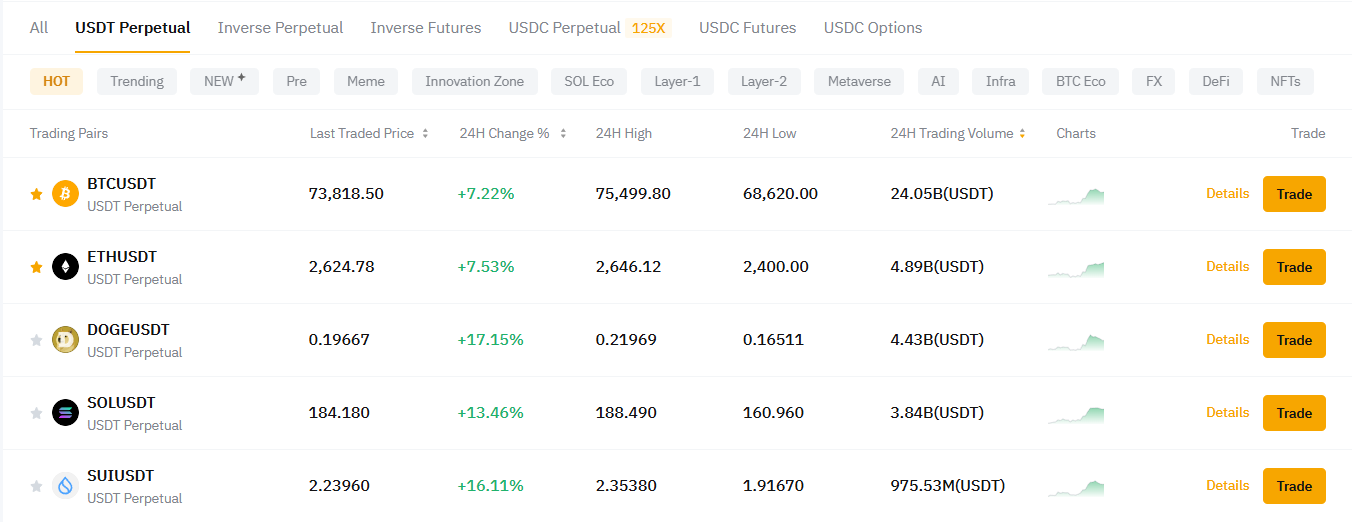Screen dimensions: 1352x522
Task: Sort by Last Traded Price arrows
Action: tap(425, 133)
